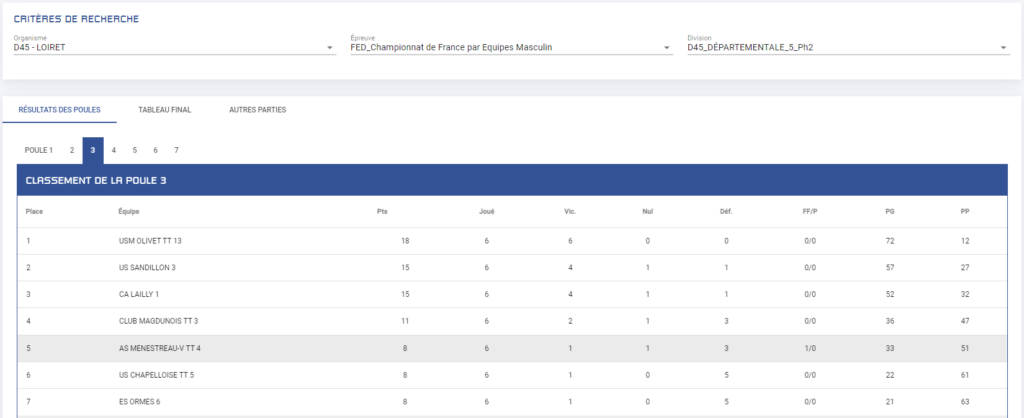Select team US SANDILLON 3
The height and width of the screenshot is (418, 1024).
(x=147, y=268)
